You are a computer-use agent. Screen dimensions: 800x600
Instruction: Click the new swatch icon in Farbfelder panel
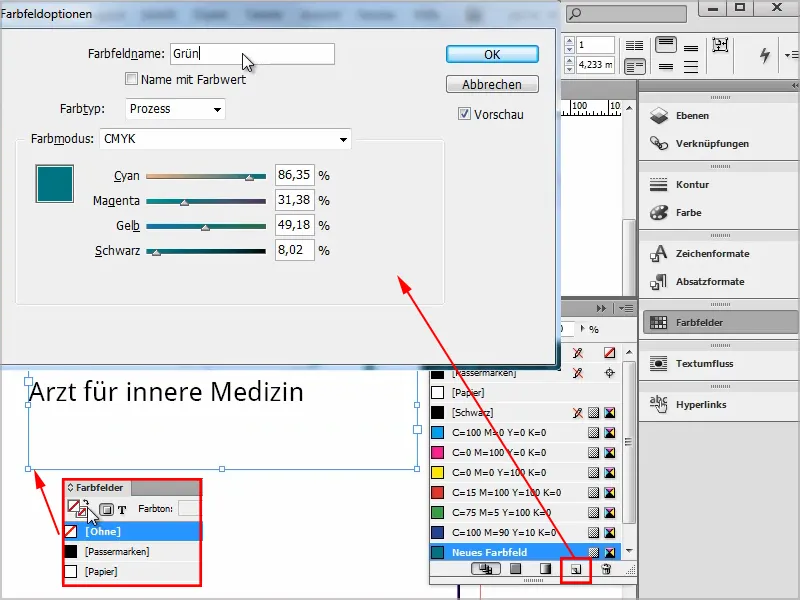pyautogui.click(x=576, y=569)
